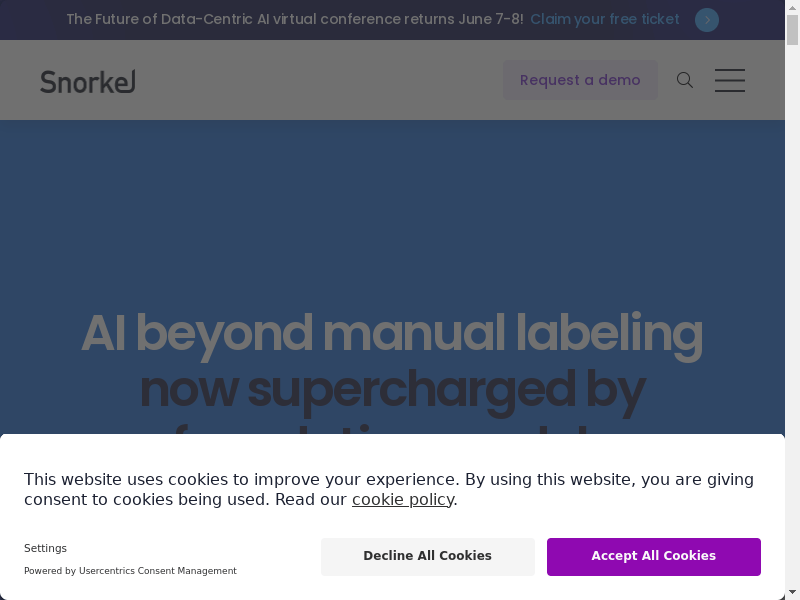Click the cookie consent message text

pyautogui.click(x=389, y=489)
